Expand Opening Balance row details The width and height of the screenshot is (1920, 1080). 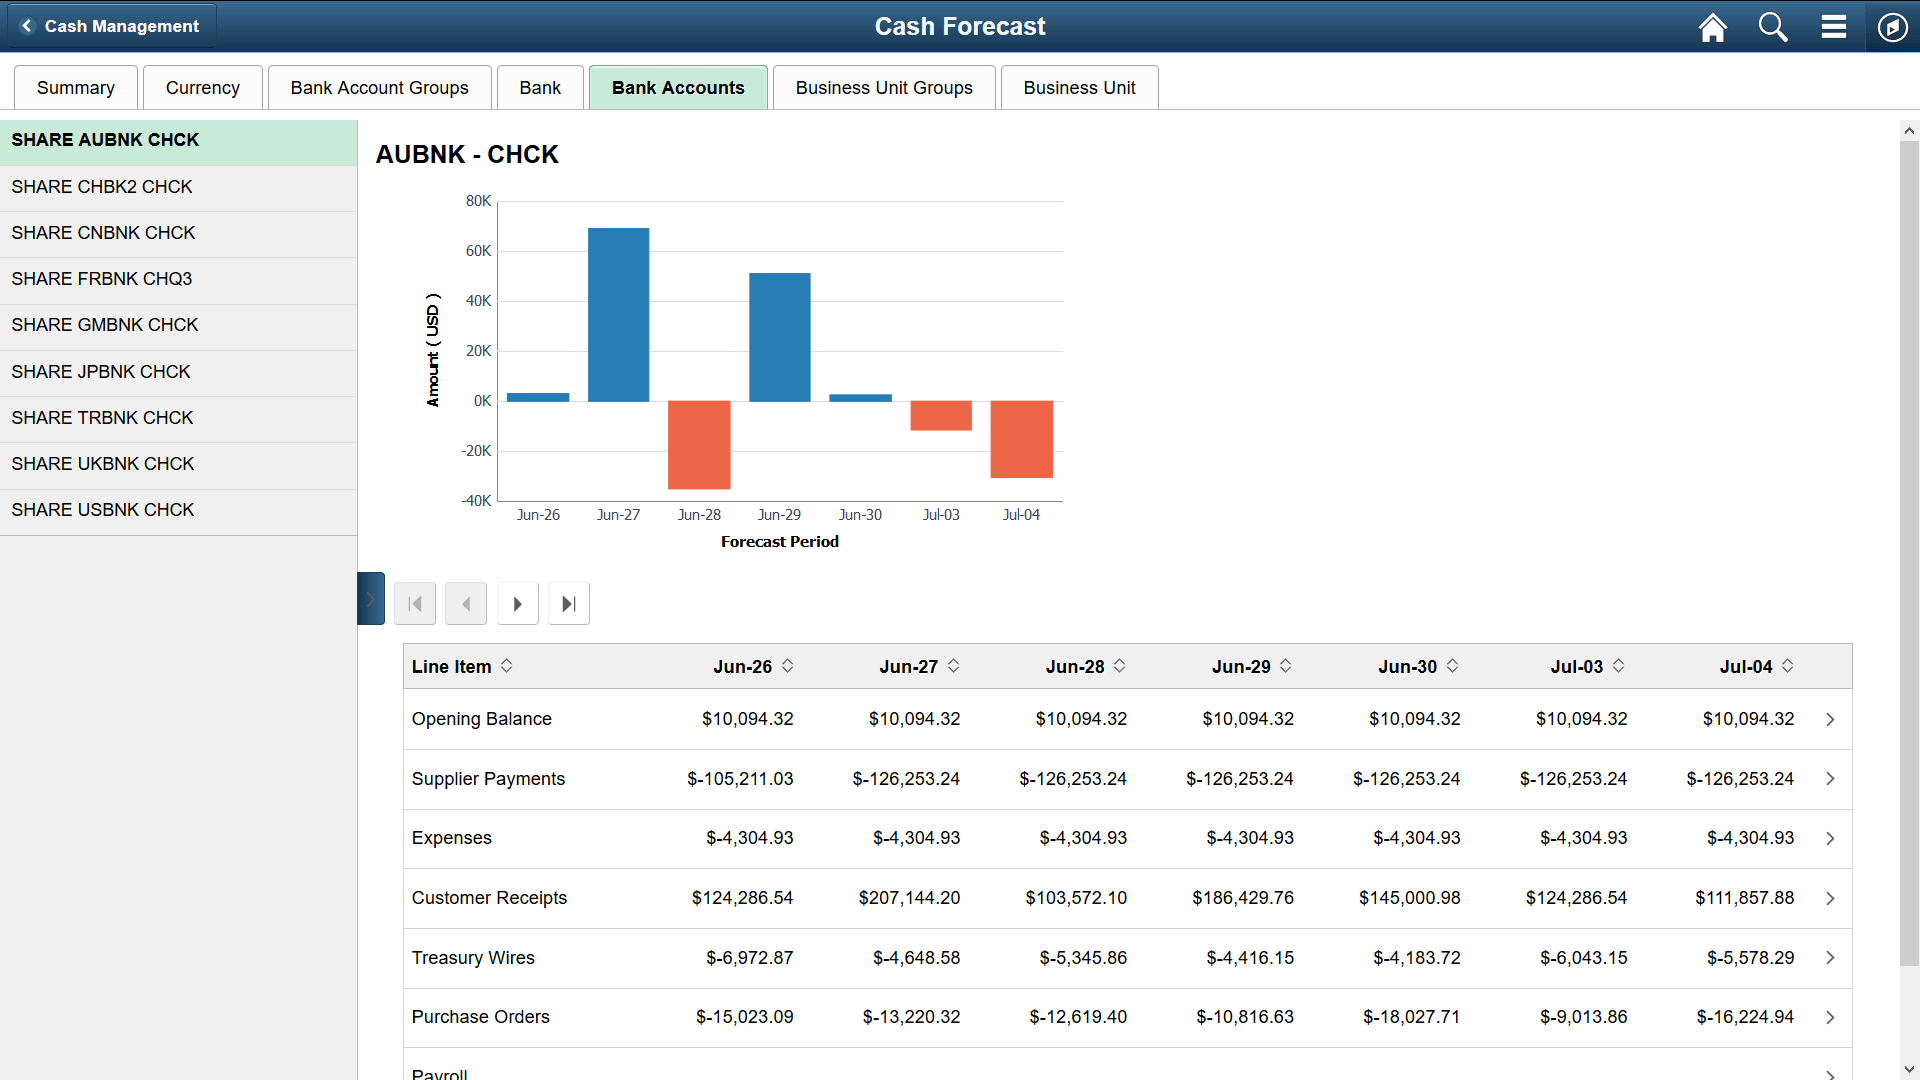(1831, 719)
